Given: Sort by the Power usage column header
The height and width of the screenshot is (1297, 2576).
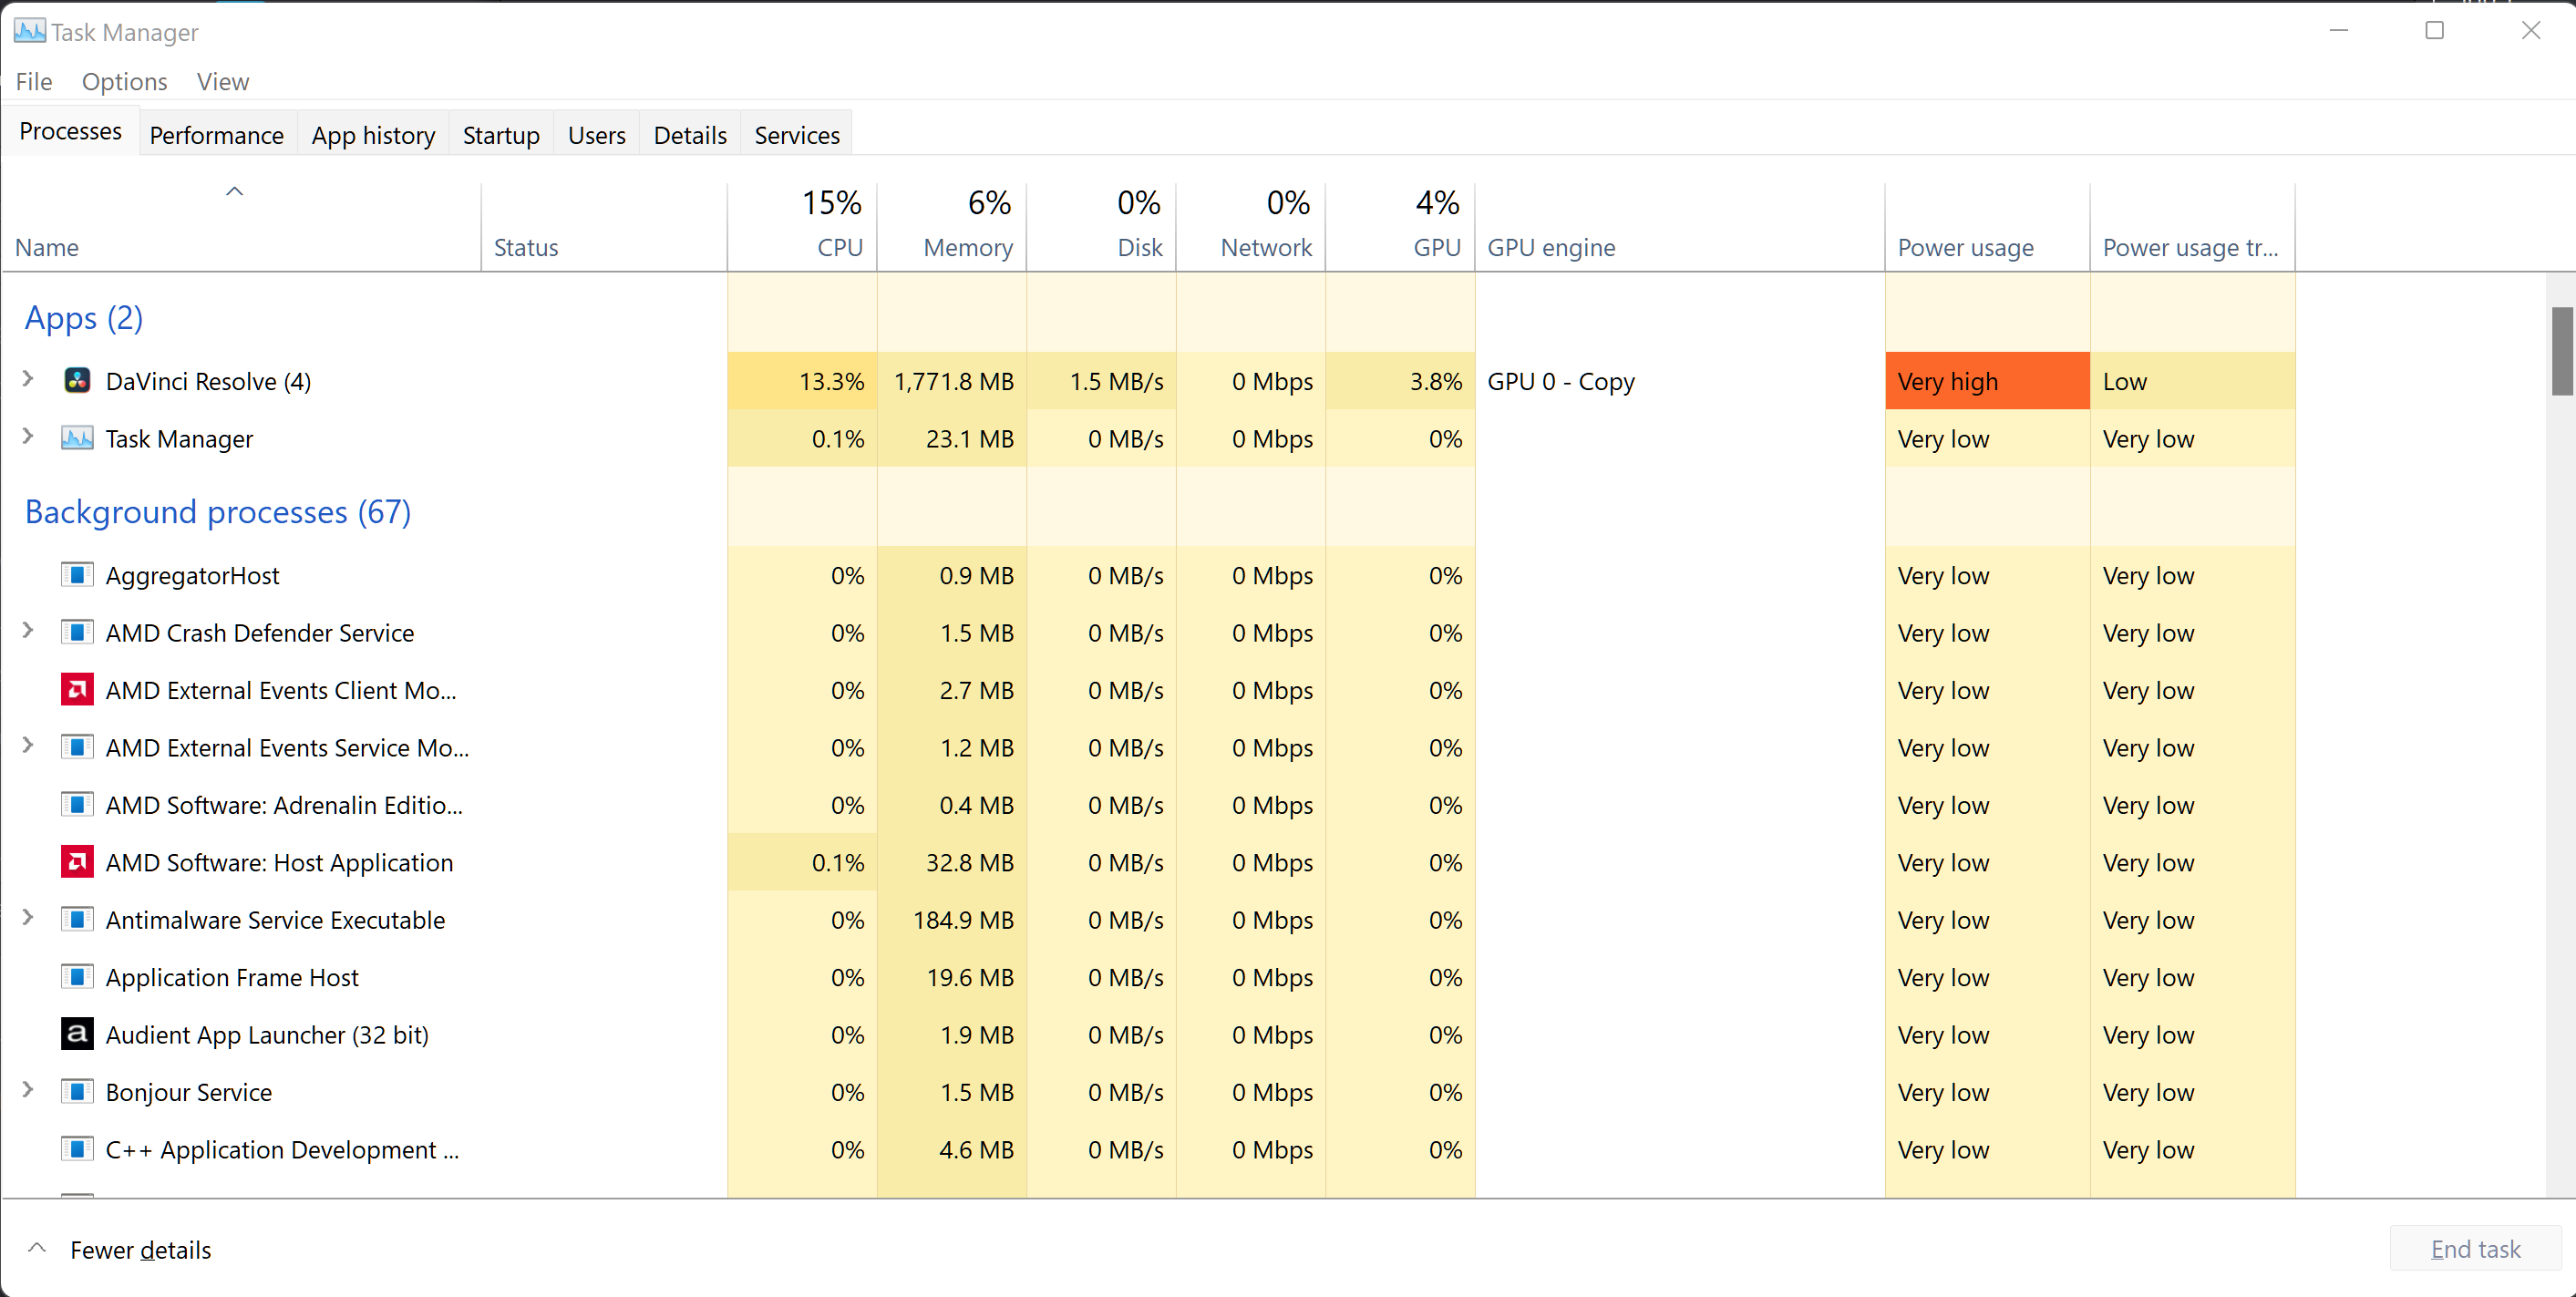Looking at the screenshot, I should pos(1987,226).
